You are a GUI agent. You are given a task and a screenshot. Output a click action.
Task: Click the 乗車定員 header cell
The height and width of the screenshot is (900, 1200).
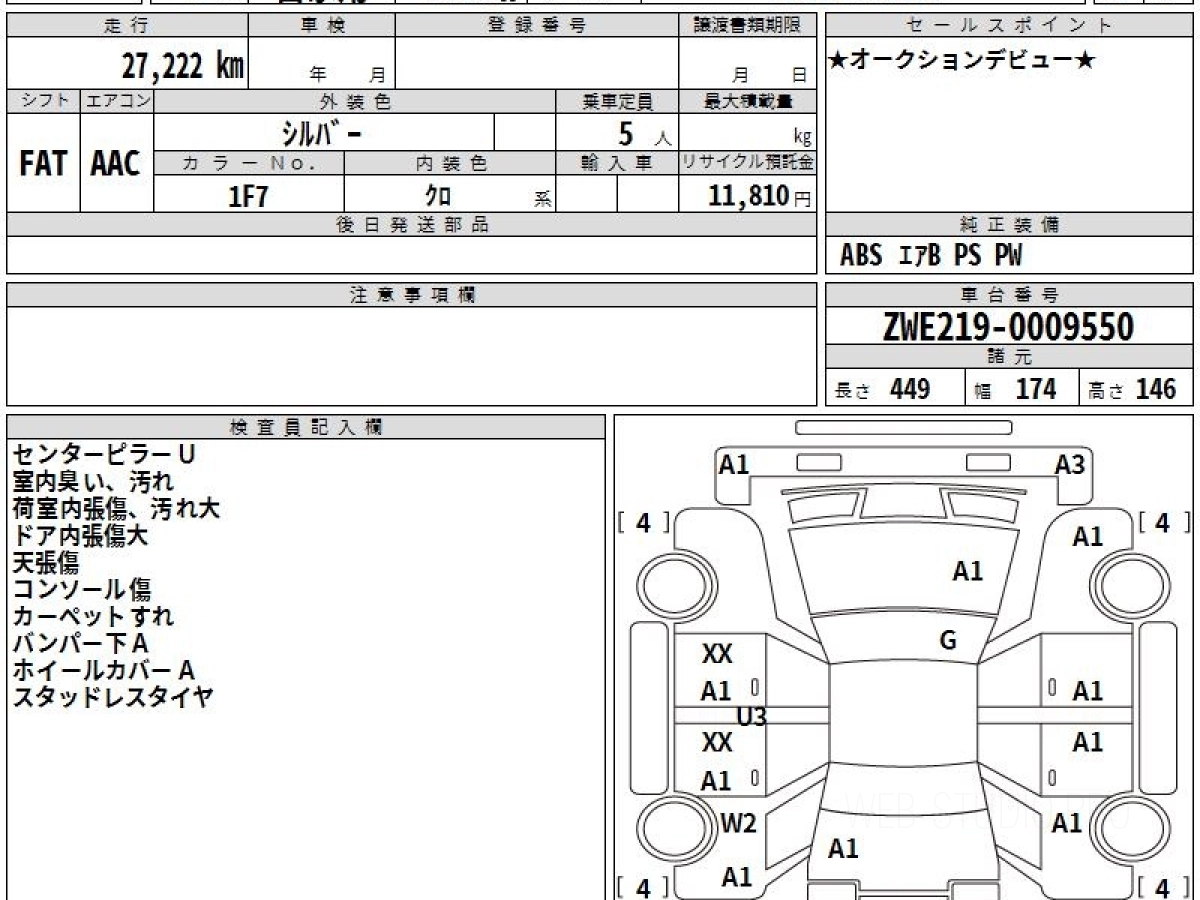click(x=617, y=101)
